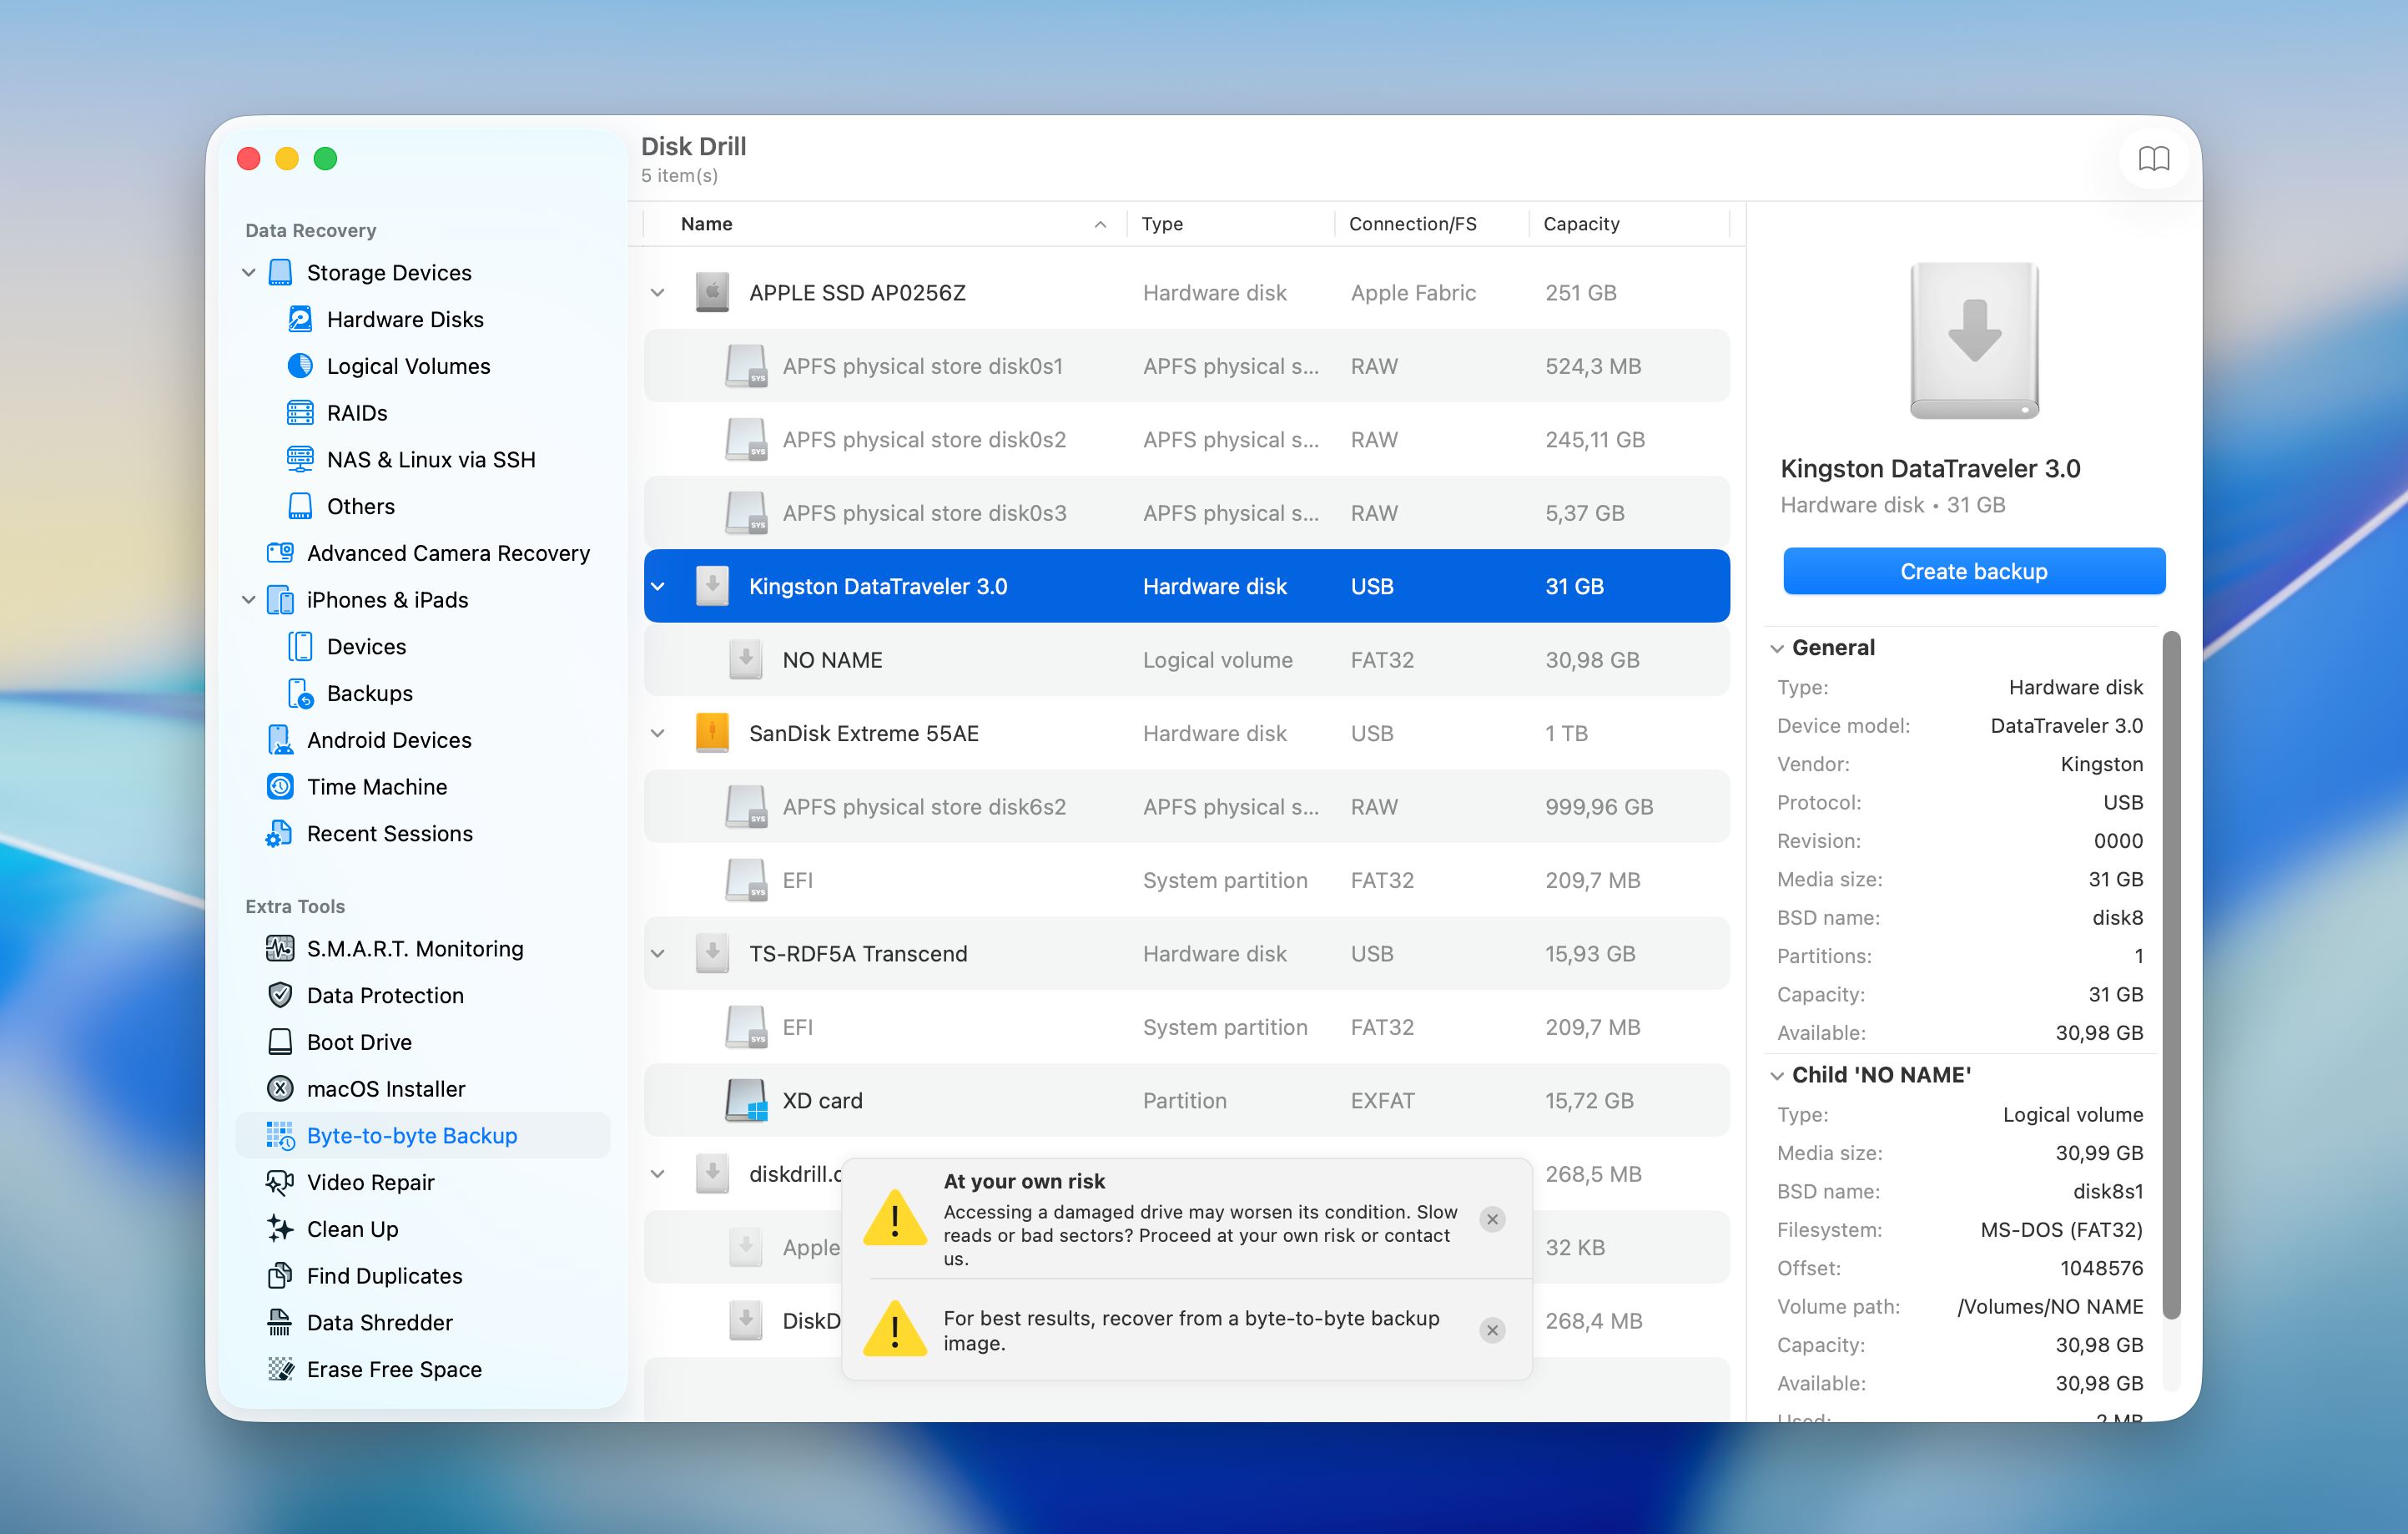Dismiss the byte-to-byte backup tip
The image size is (2408, 1534).
point(1492,1330)
